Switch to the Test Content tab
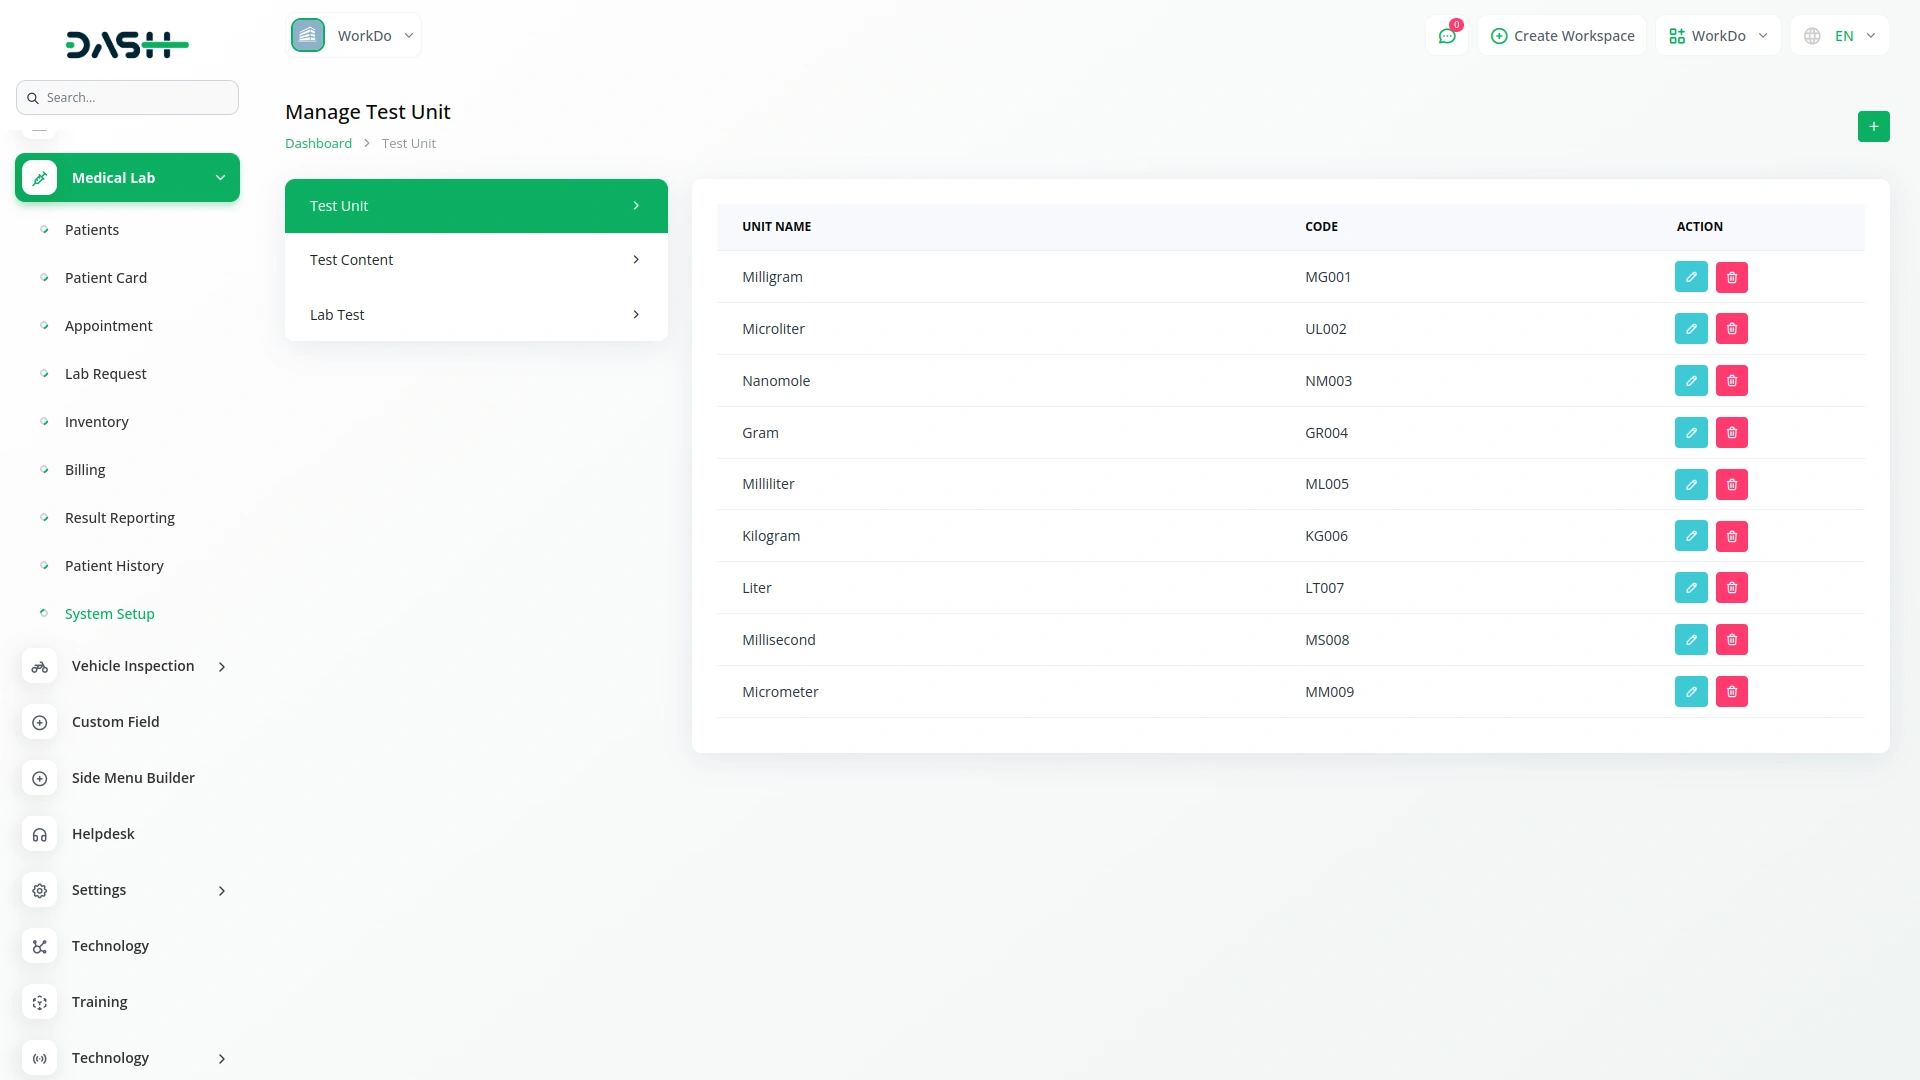This screenshot has height=1080, width=1920. coord(476,260)
